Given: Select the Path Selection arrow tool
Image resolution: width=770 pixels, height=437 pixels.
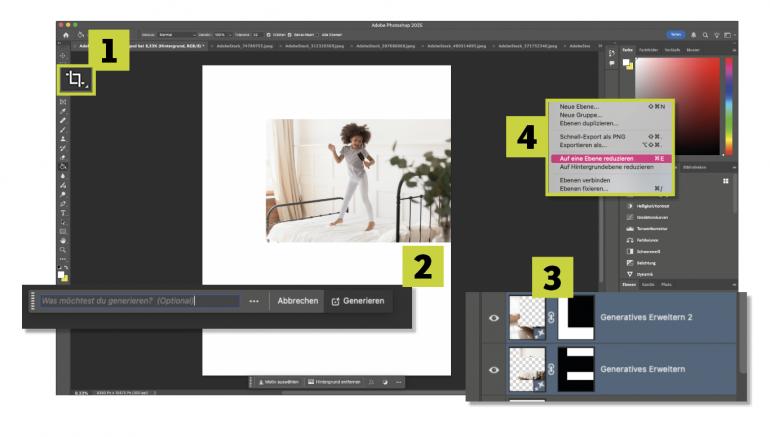Looking at the screenshot, I should [x=63, y=222].
